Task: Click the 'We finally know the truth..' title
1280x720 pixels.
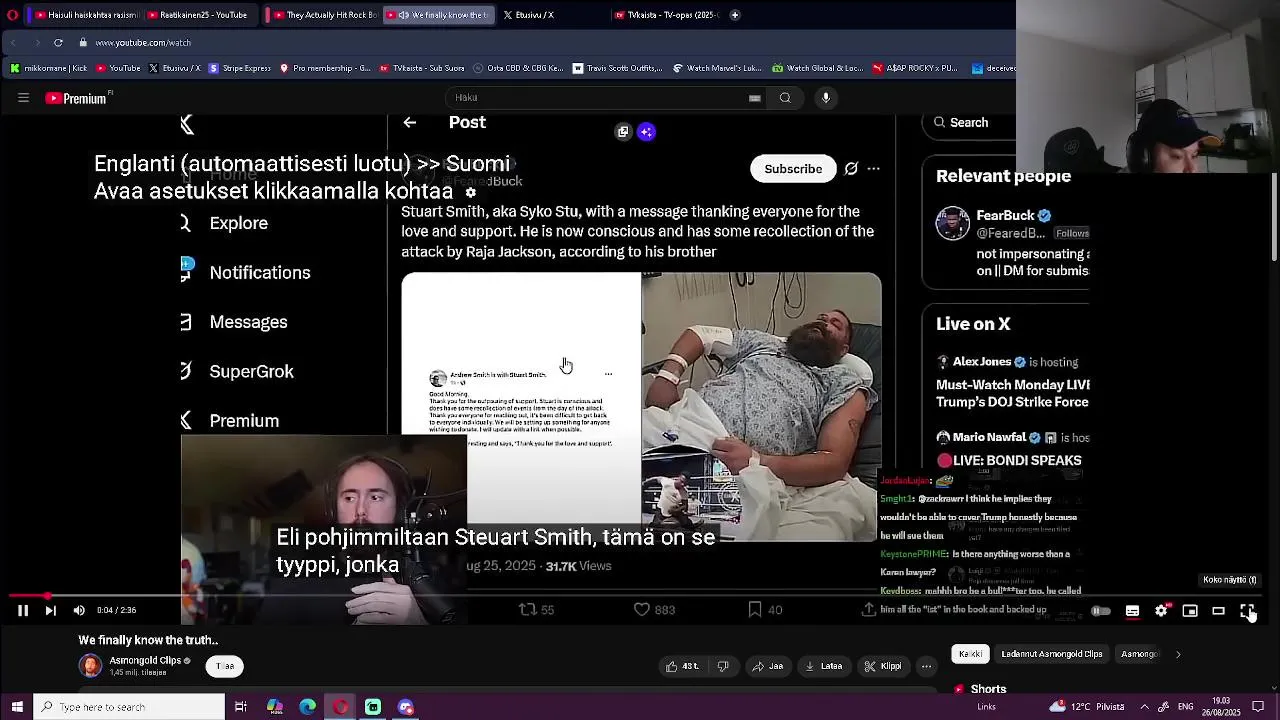Action: [148, 640]
